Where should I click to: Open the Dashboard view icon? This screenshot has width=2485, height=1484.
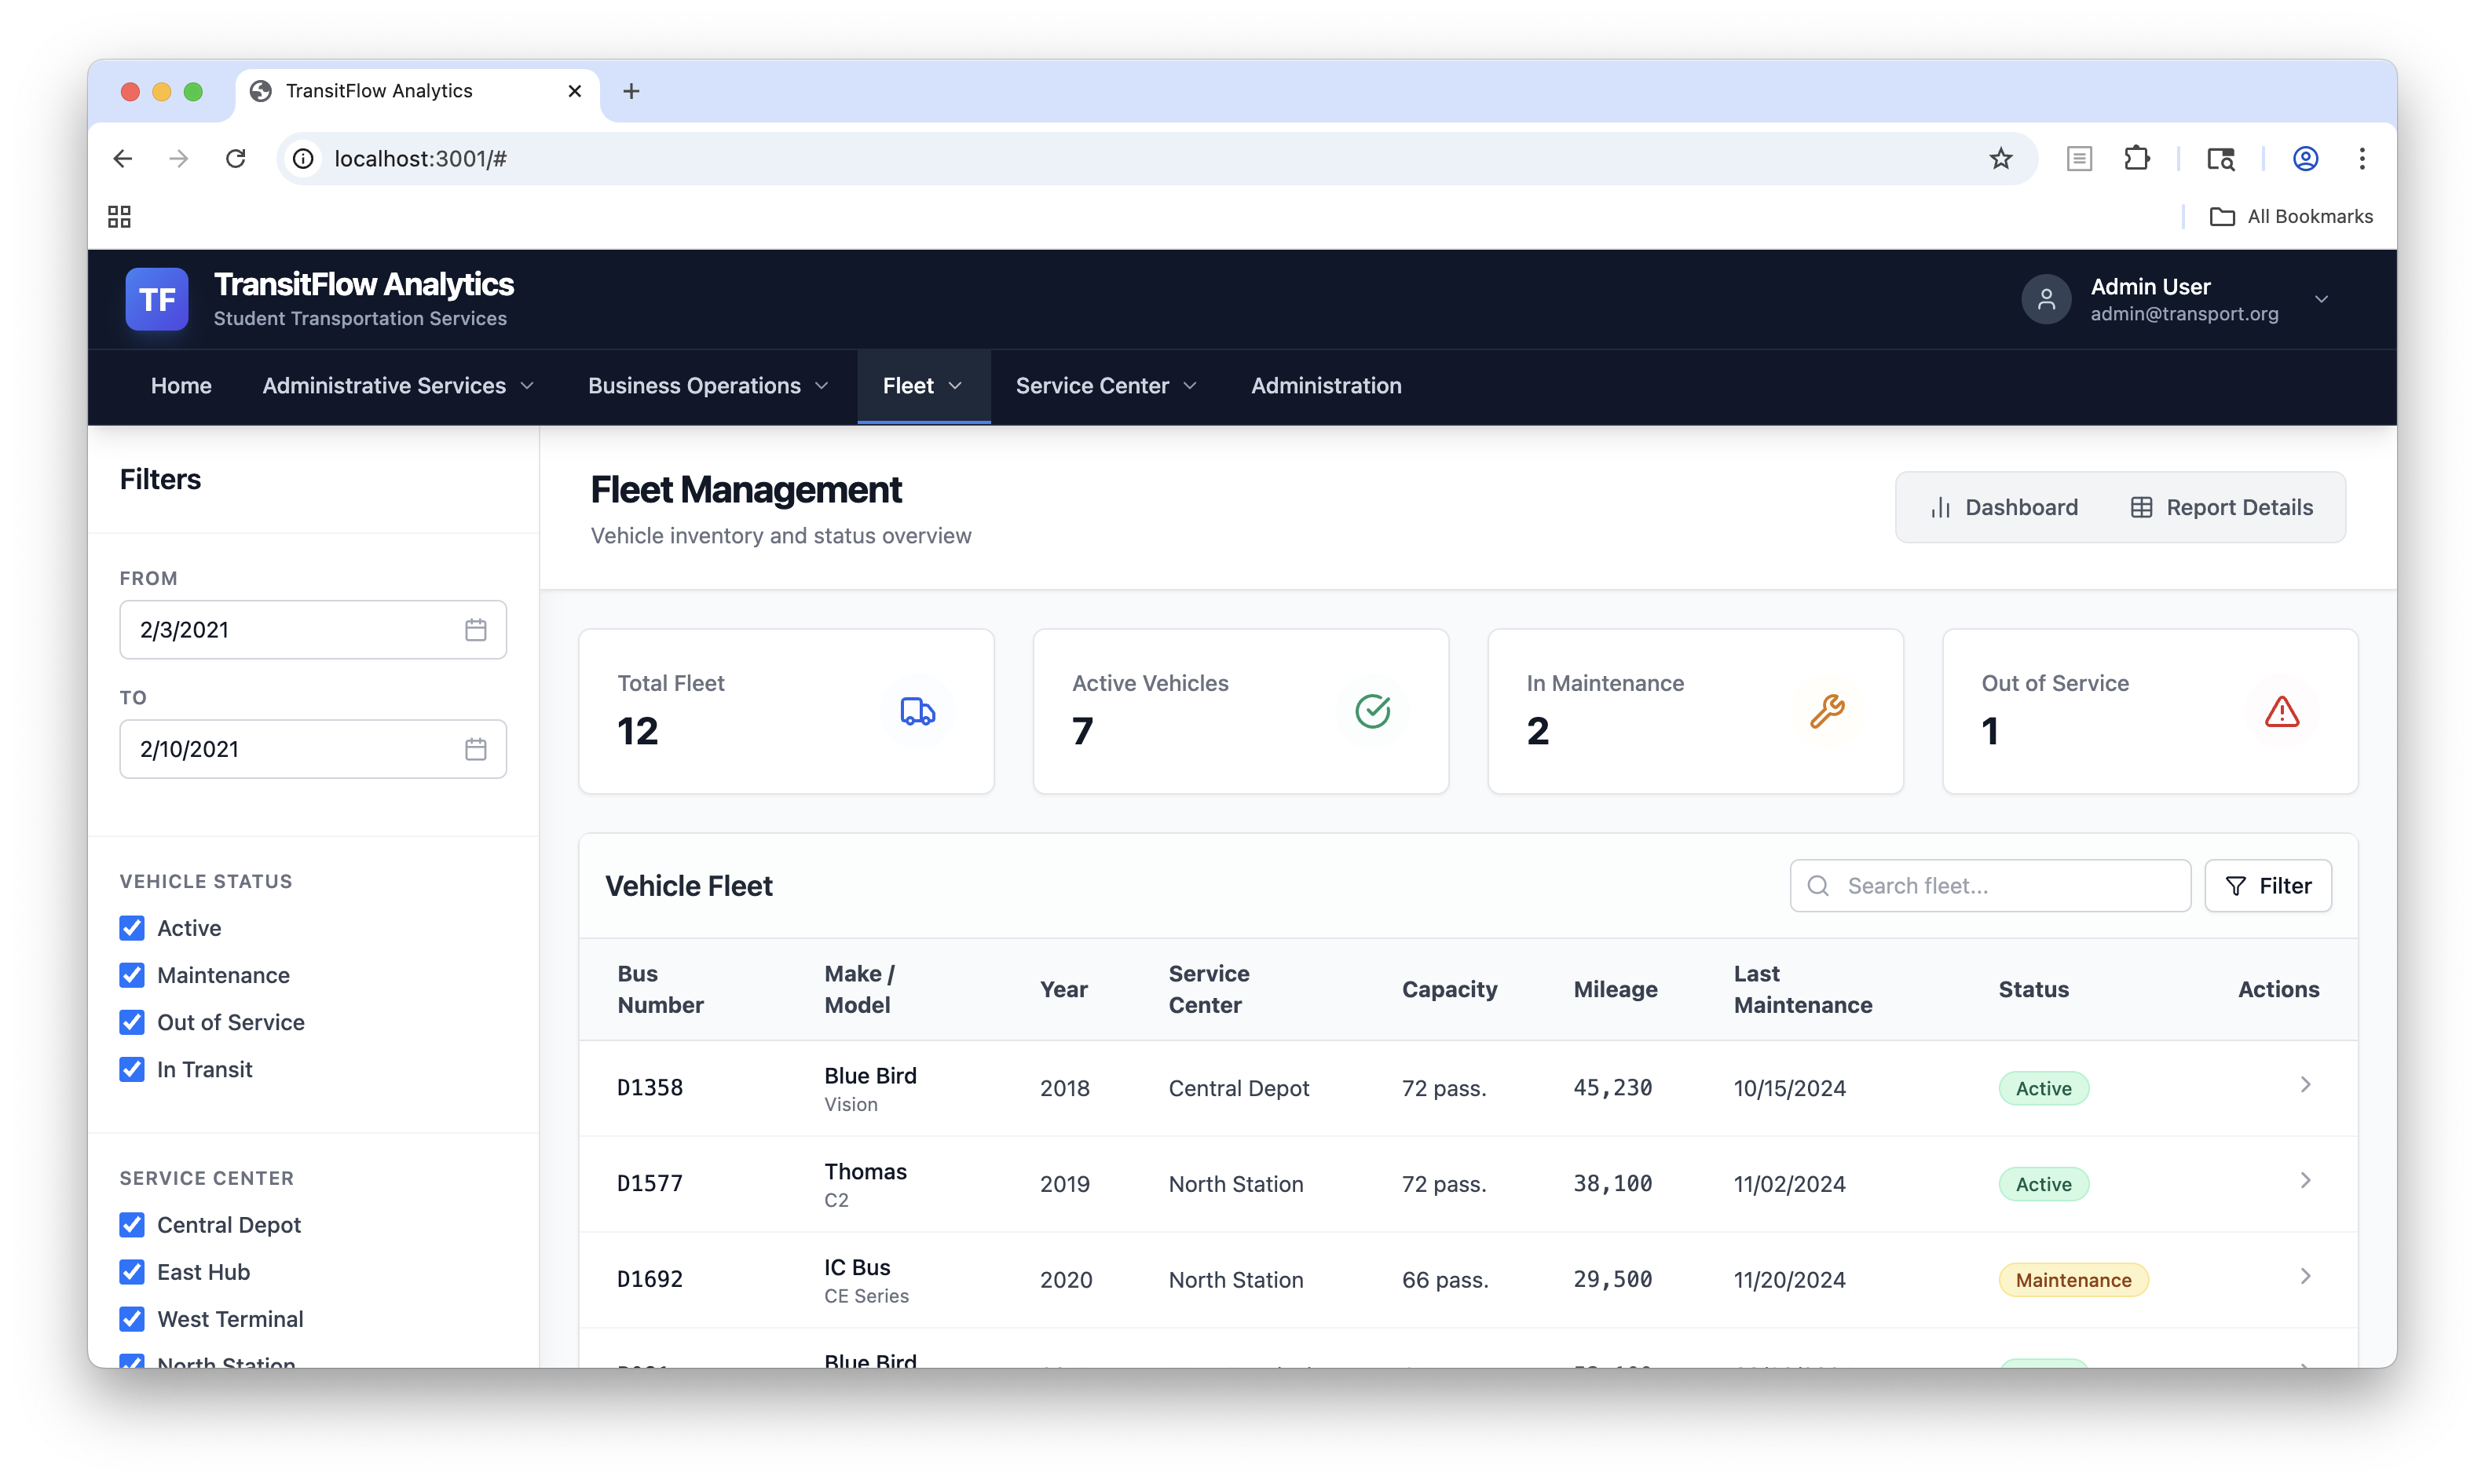[x=1941, y=507]
